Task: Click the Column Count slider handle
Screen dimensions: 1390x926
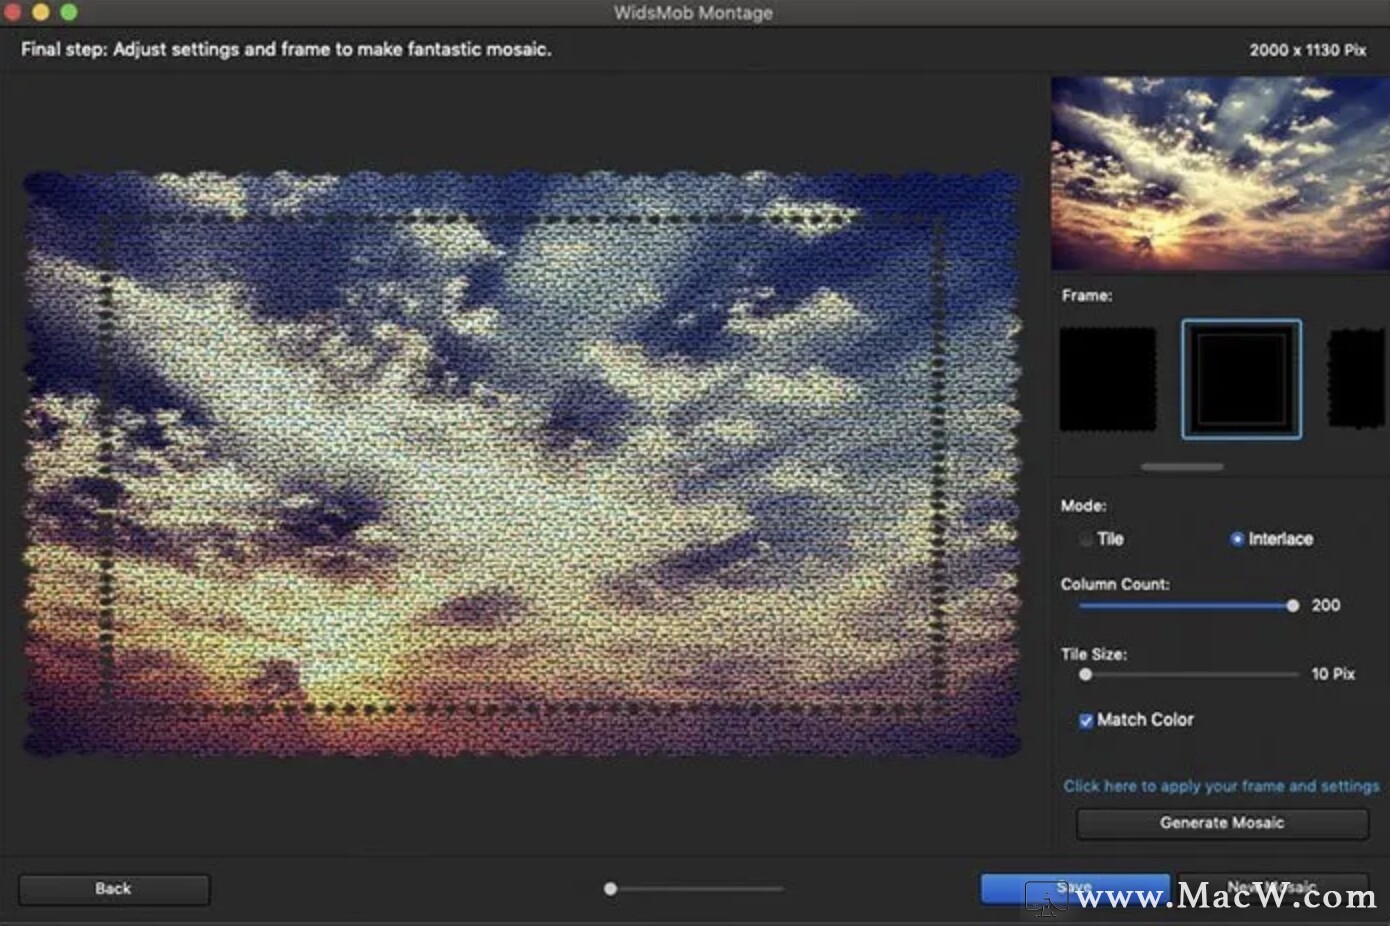Action: [1293, 606]
